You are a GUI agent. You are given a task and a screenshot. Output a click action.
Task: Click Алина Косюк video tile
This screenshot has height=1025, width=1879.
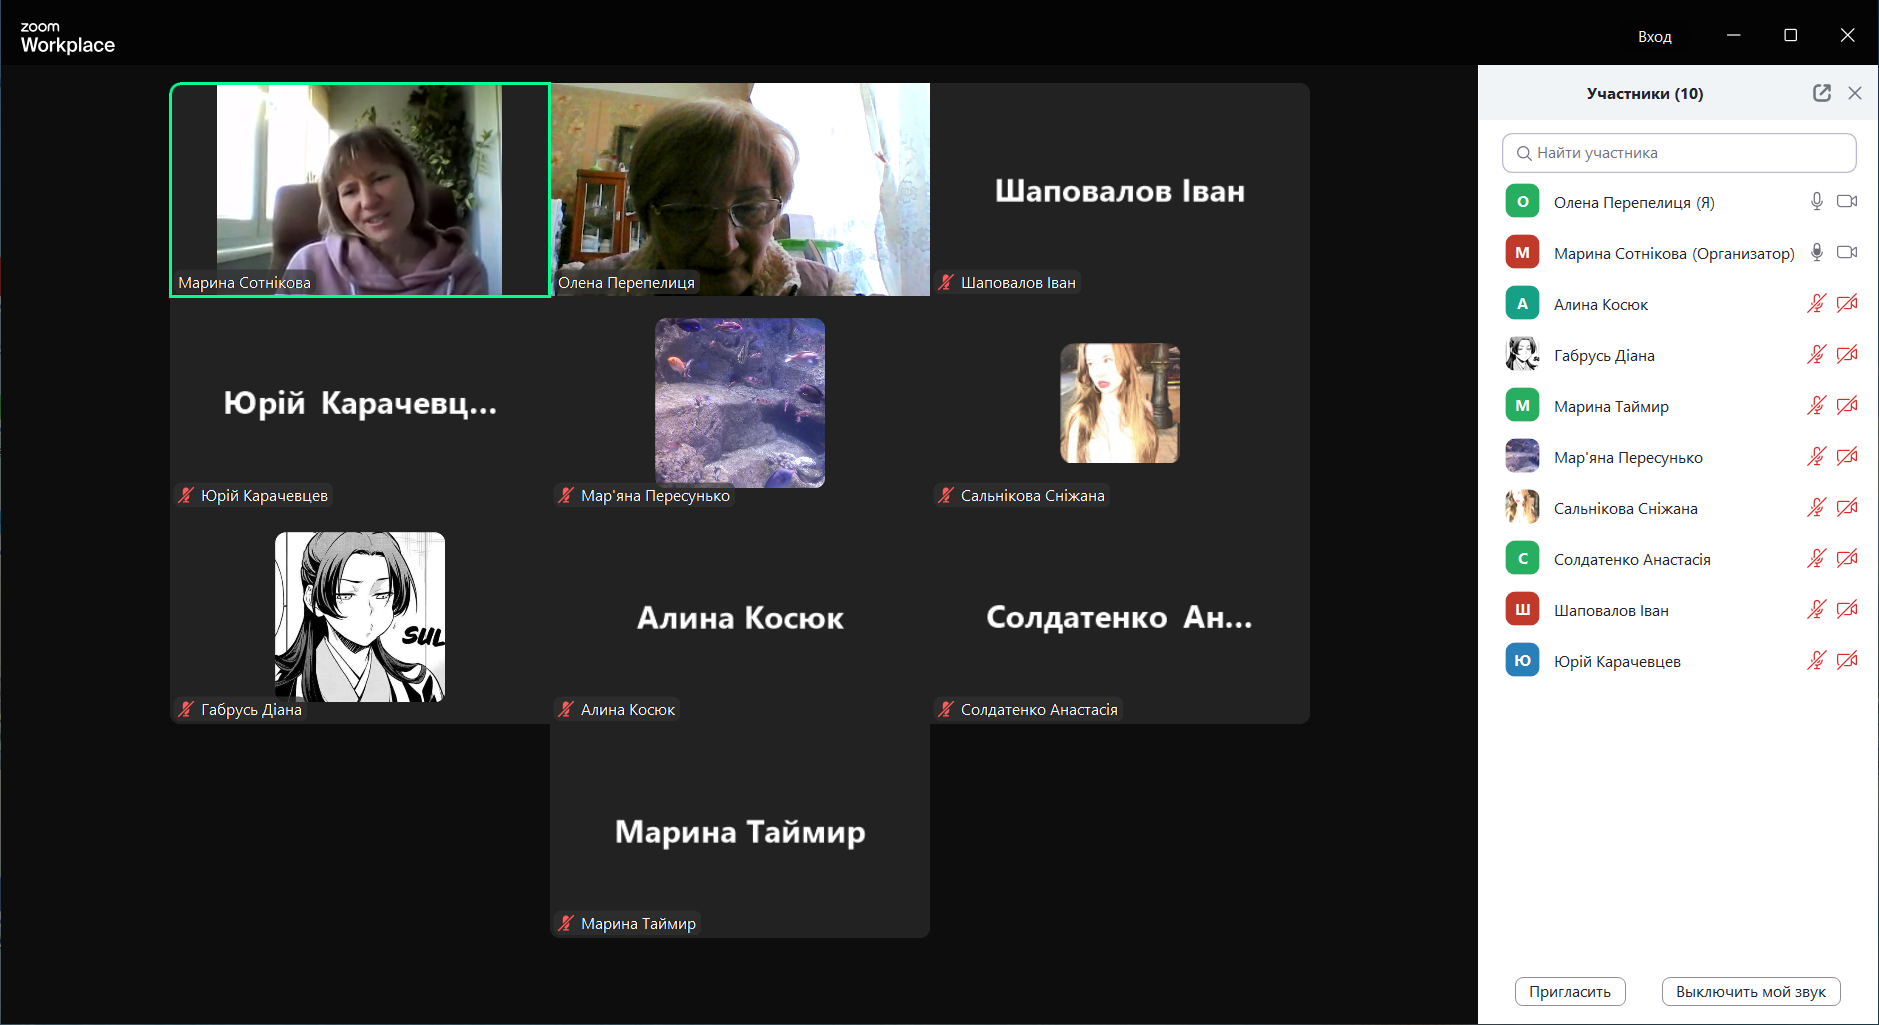coord(740,617)
